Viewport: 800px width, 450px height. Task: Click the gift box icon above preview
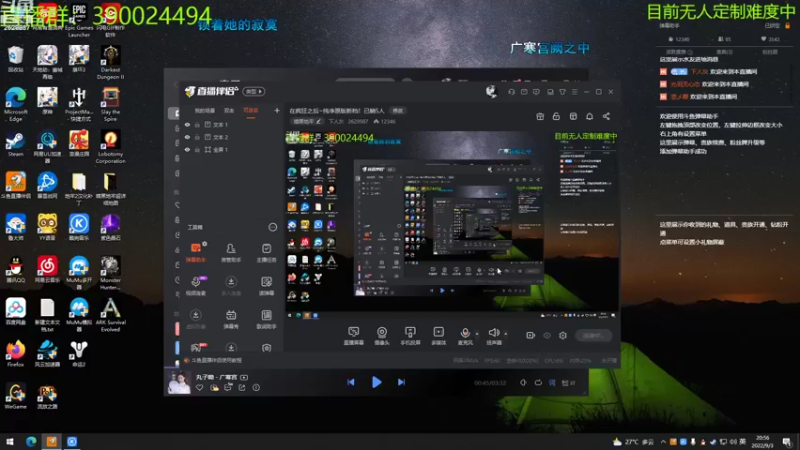(540, 116)
